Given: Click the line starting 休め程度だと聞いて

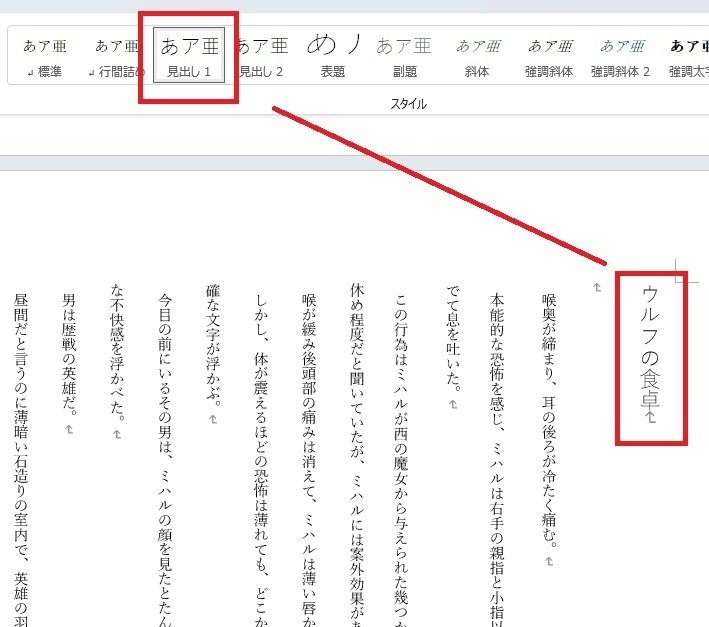Looking at the screenshot, I should (357, 455).
